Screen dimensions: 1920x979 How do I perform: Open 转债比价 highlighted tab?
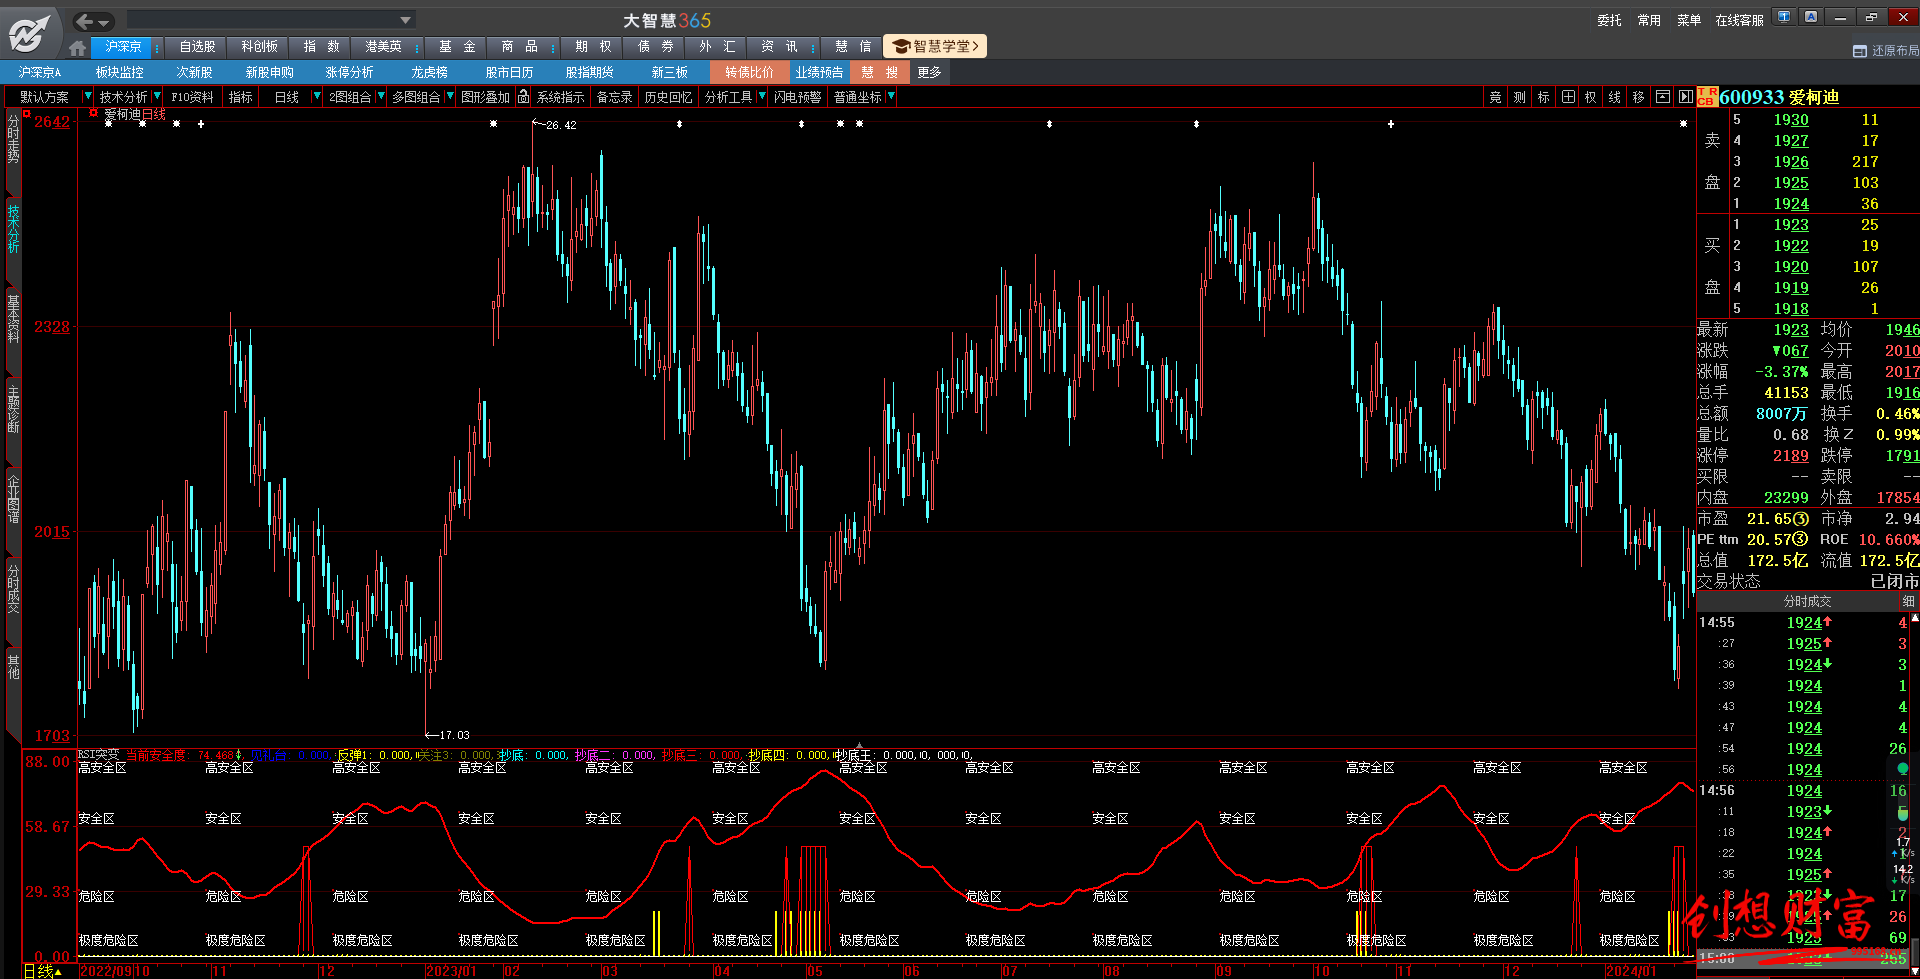coord(749,72)
